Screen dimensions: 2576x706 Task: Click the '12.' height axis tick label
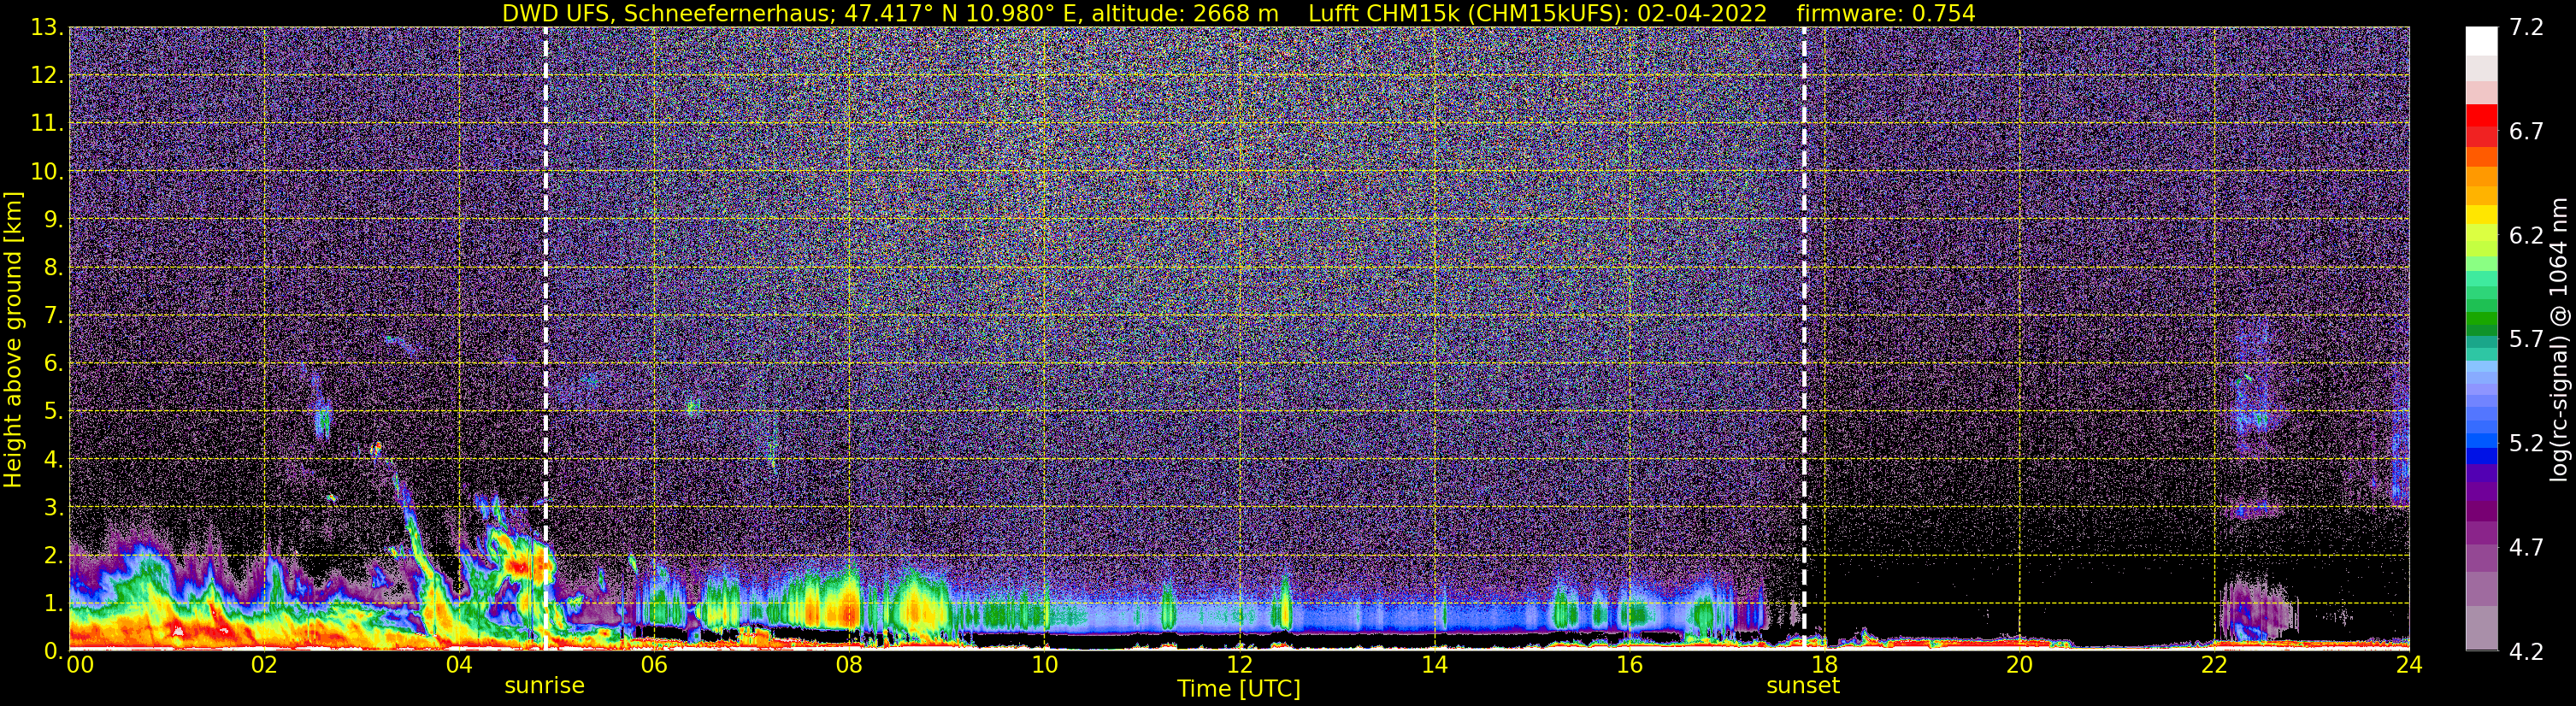[47, 75]
